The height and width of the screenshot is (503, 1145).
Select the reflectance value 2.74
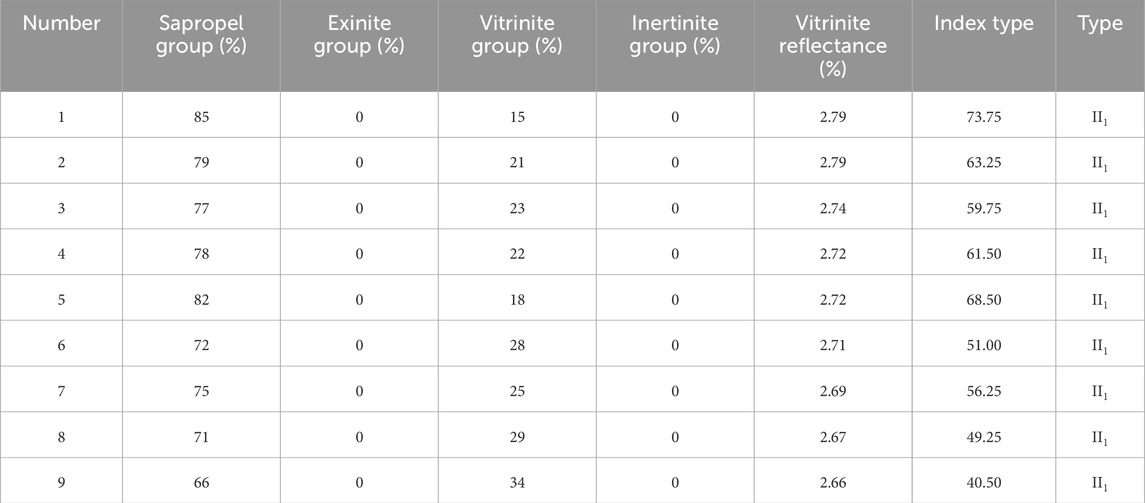pos(832,207)
